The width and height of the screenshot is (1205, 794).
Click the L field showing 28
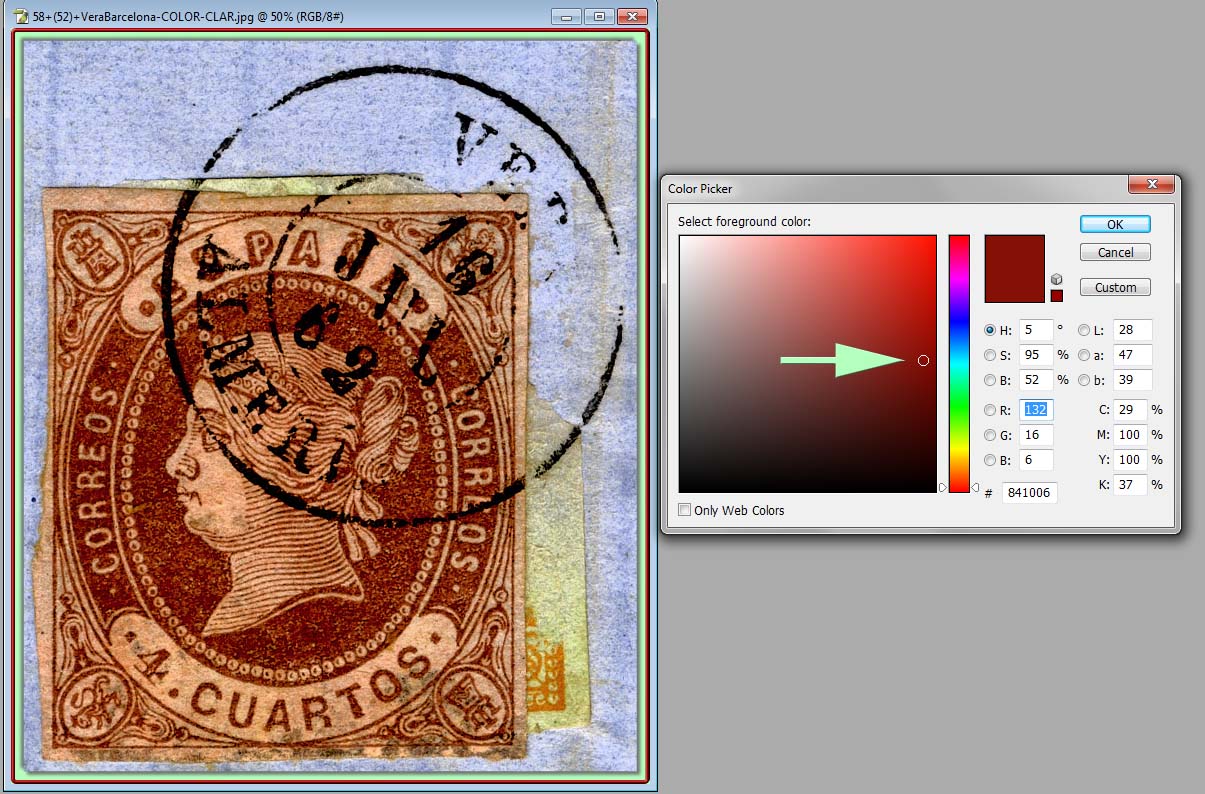pos(1132,330)
